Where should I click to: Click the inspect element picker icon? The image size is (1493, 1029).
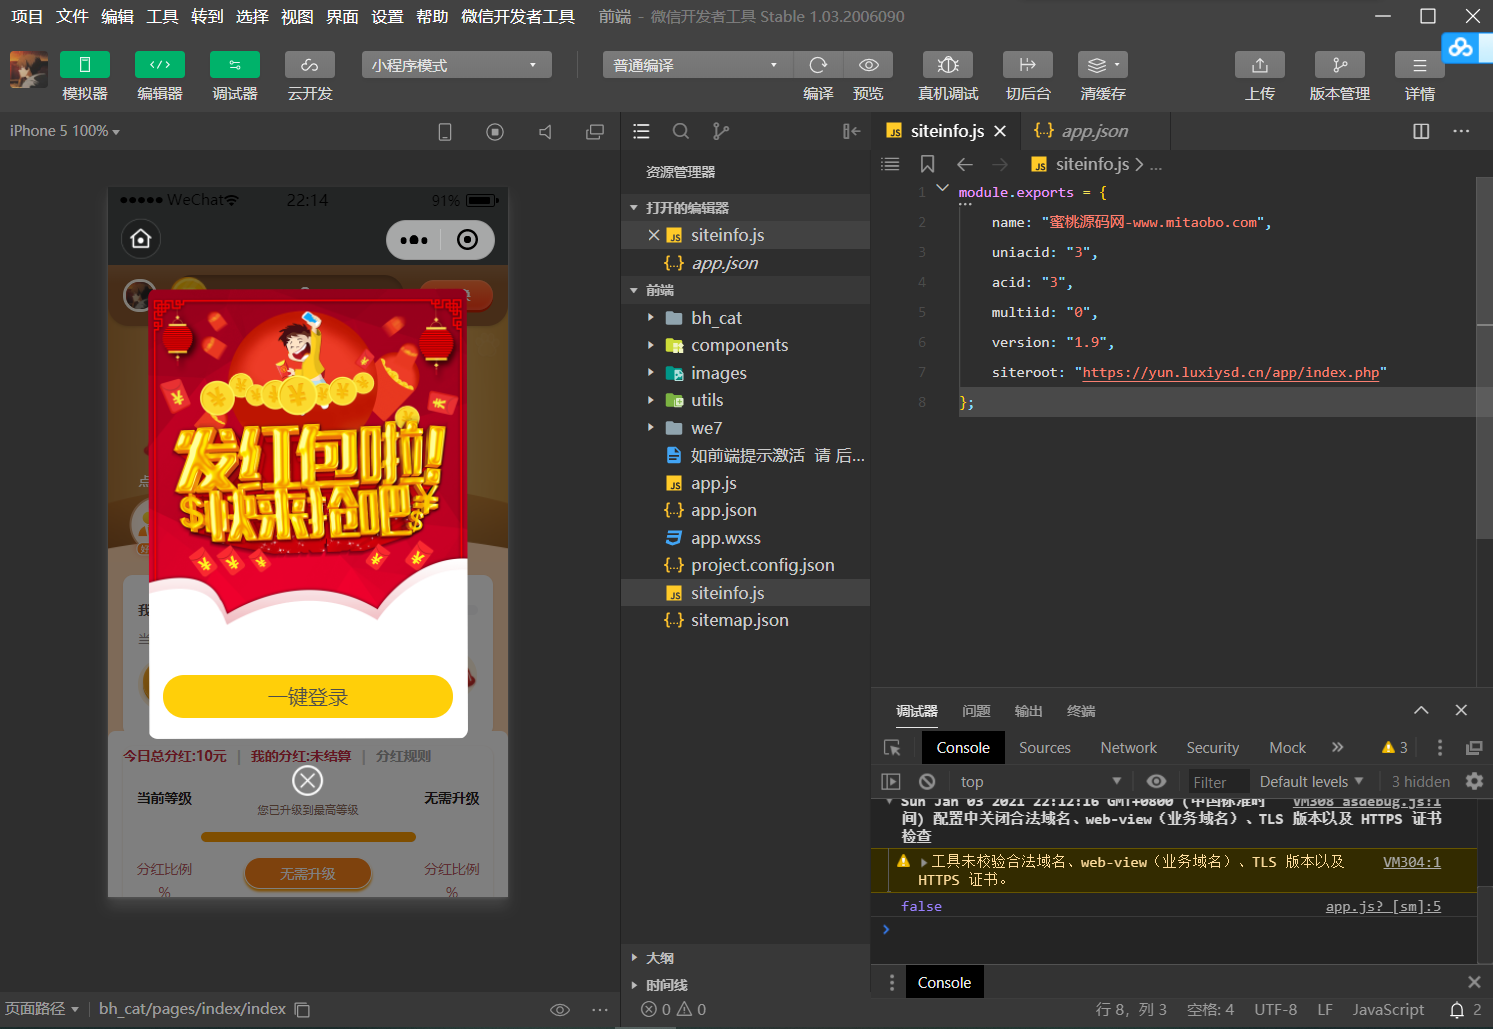[x=892, y=748]
